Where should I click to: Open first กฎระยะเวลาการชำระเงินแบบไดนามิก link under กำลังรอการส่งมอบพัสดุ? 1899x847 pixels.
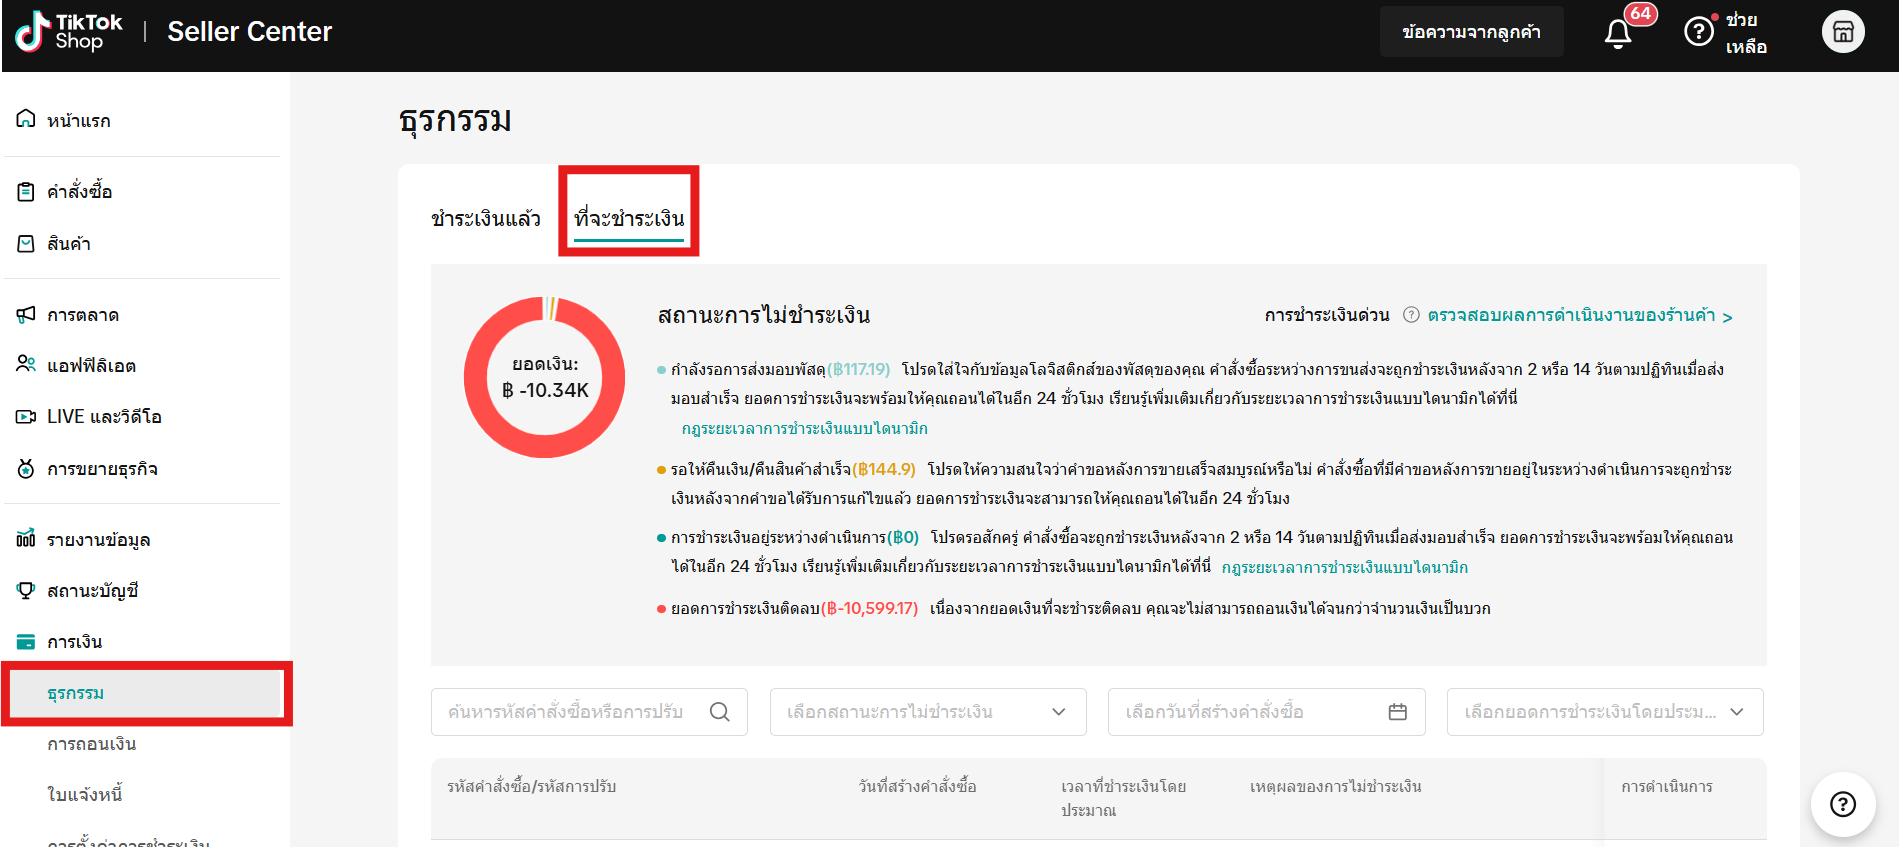pyautogui.click(x=805, y=428)
